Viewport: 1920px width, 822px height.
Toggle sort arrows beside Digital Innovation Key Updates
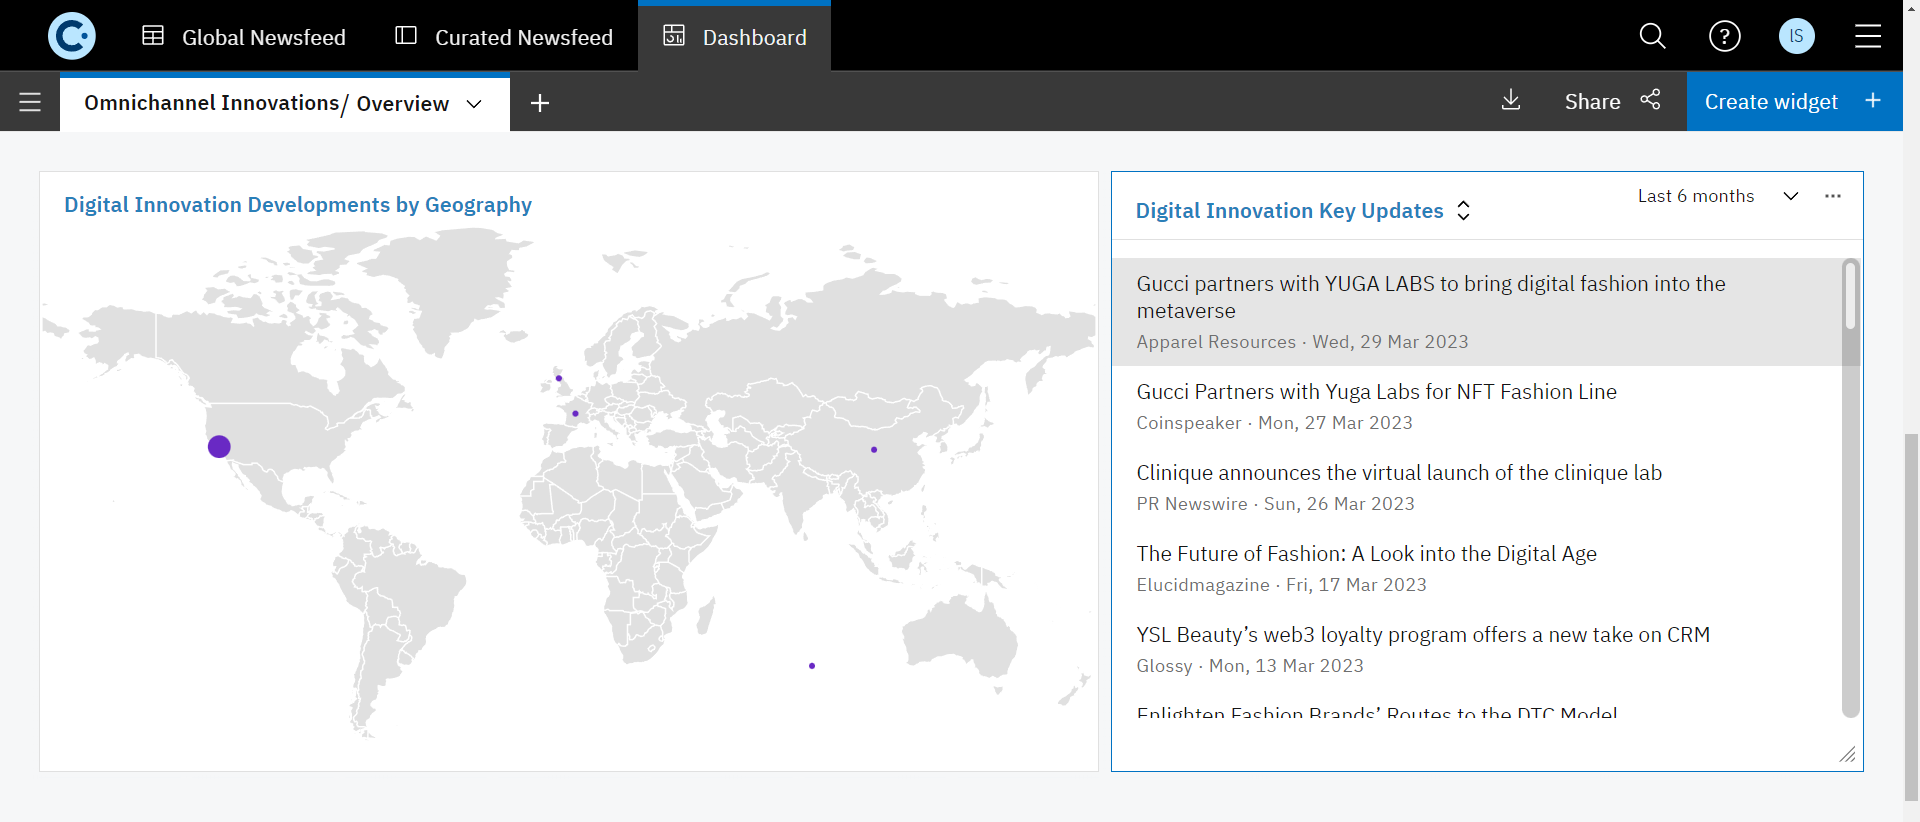click(x=1463, y=211)
